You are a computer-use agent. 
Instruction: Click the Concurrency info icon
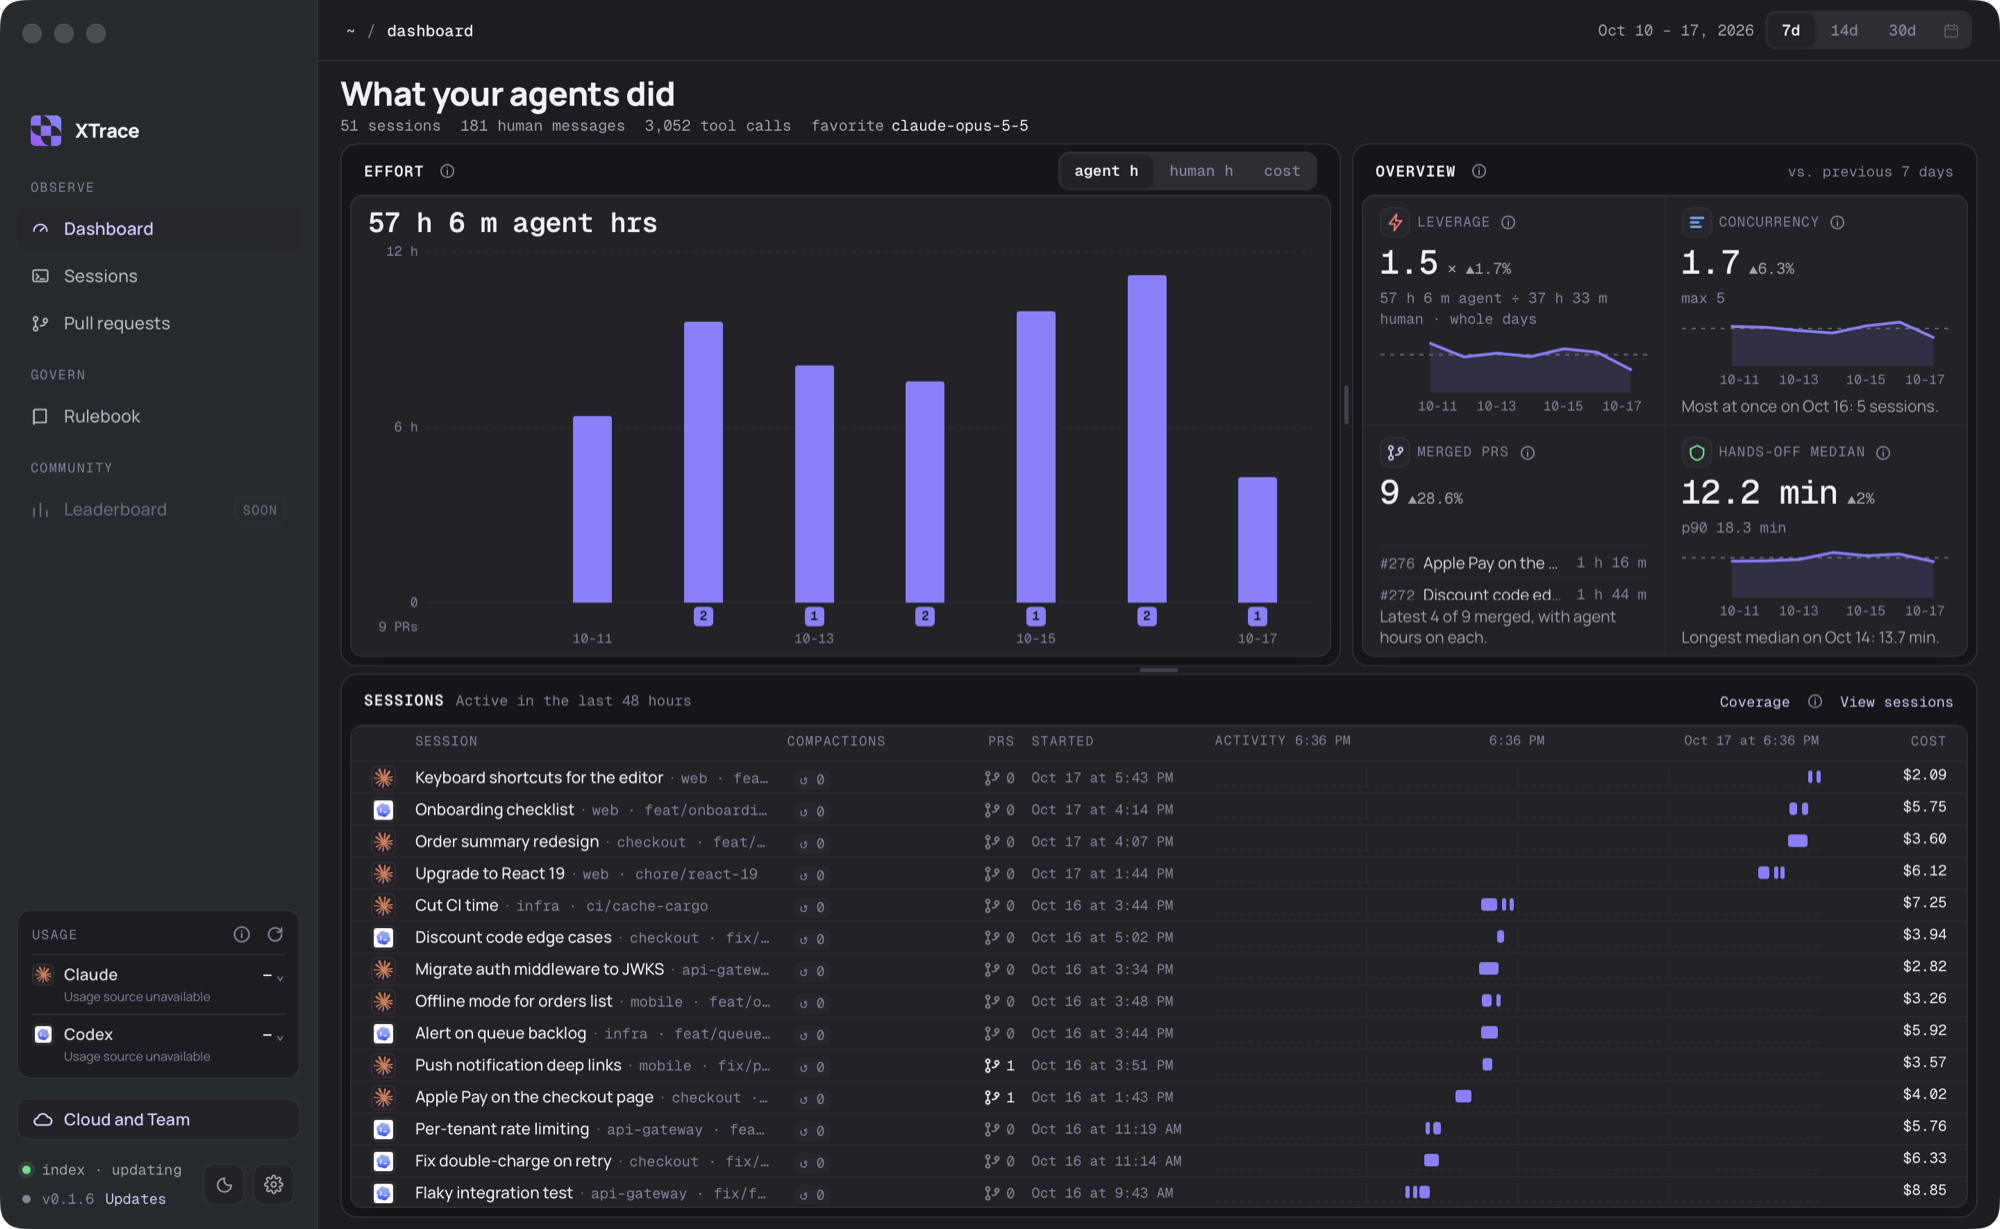coord(1837,222)
